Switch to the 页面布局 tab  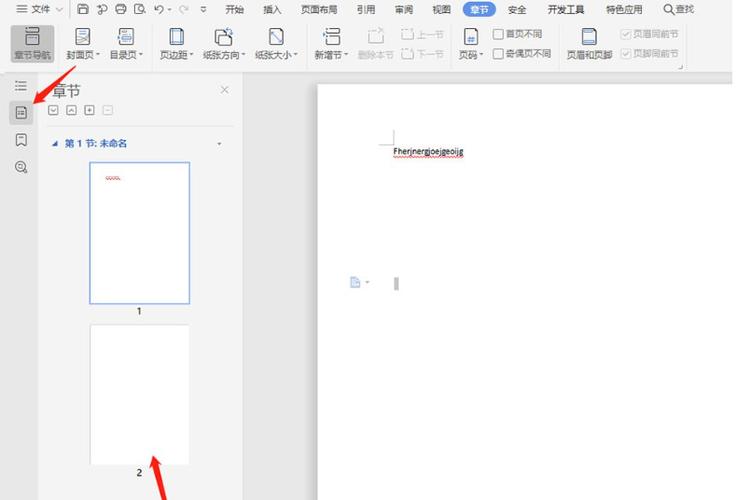319,9
